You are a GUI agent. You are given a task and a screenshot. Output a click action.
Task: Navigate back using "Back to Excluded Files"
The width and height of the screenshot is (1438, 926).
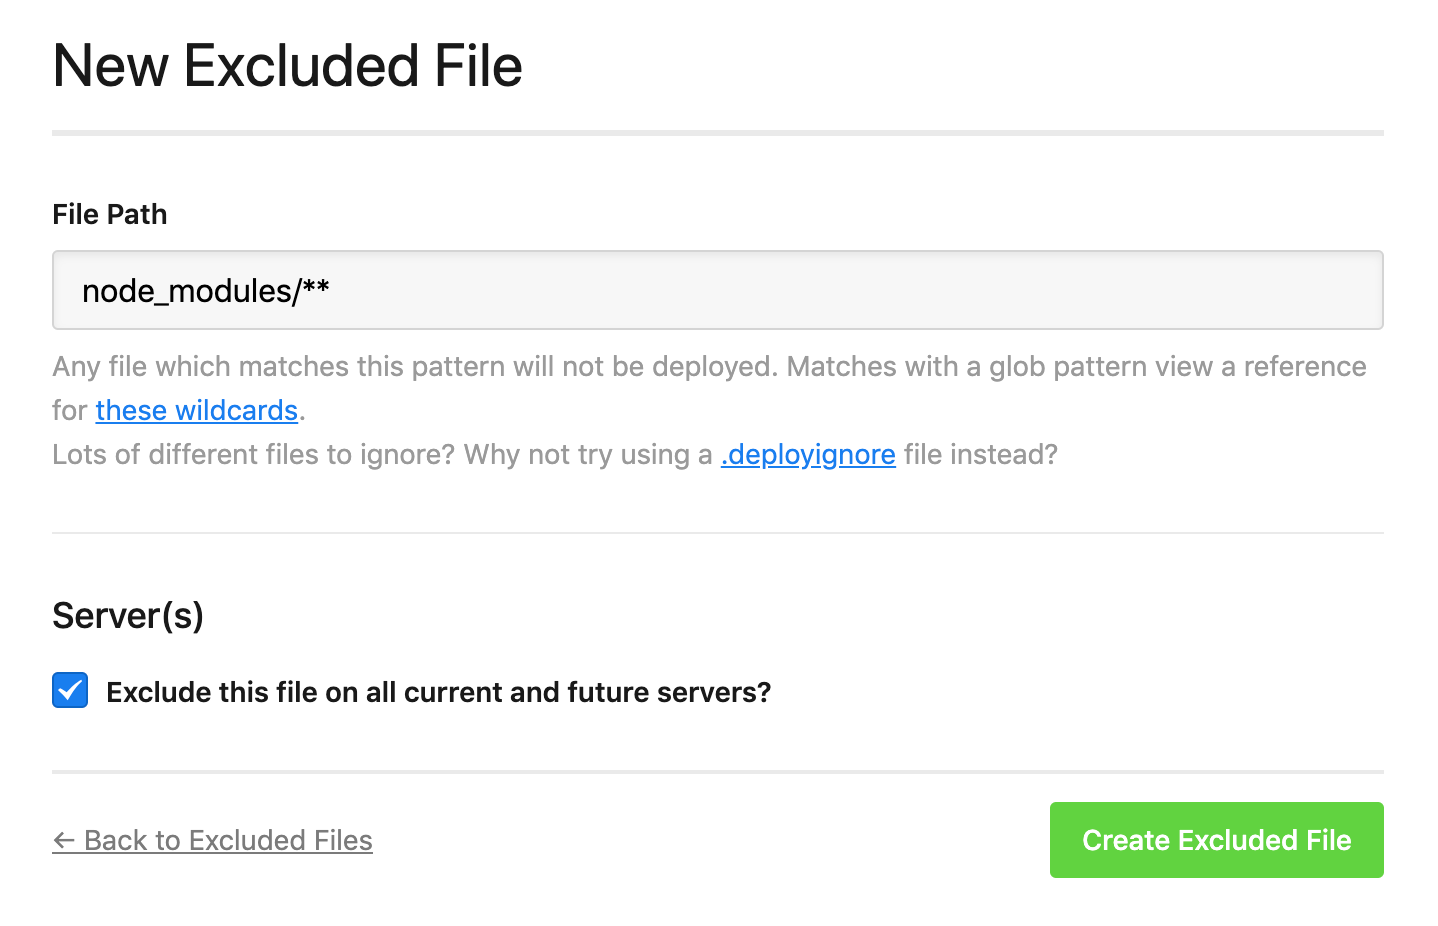(212, 840)
